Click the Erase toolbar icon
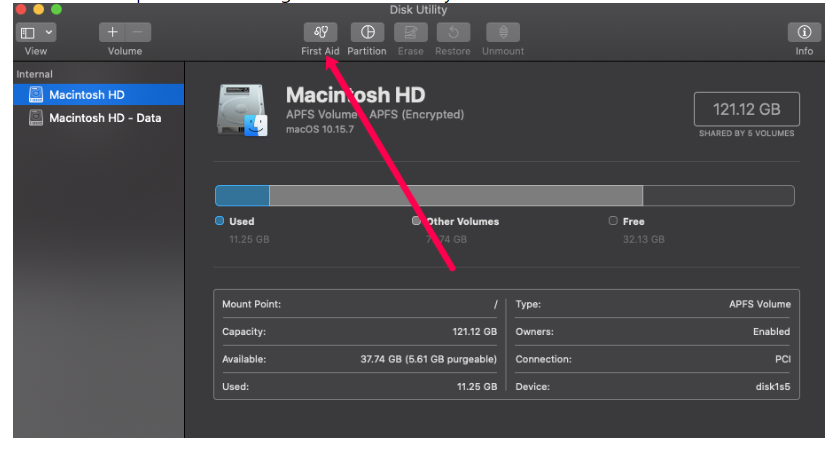Image resolution: width=839 pixels, height=452 pixels. pos(410,33)
